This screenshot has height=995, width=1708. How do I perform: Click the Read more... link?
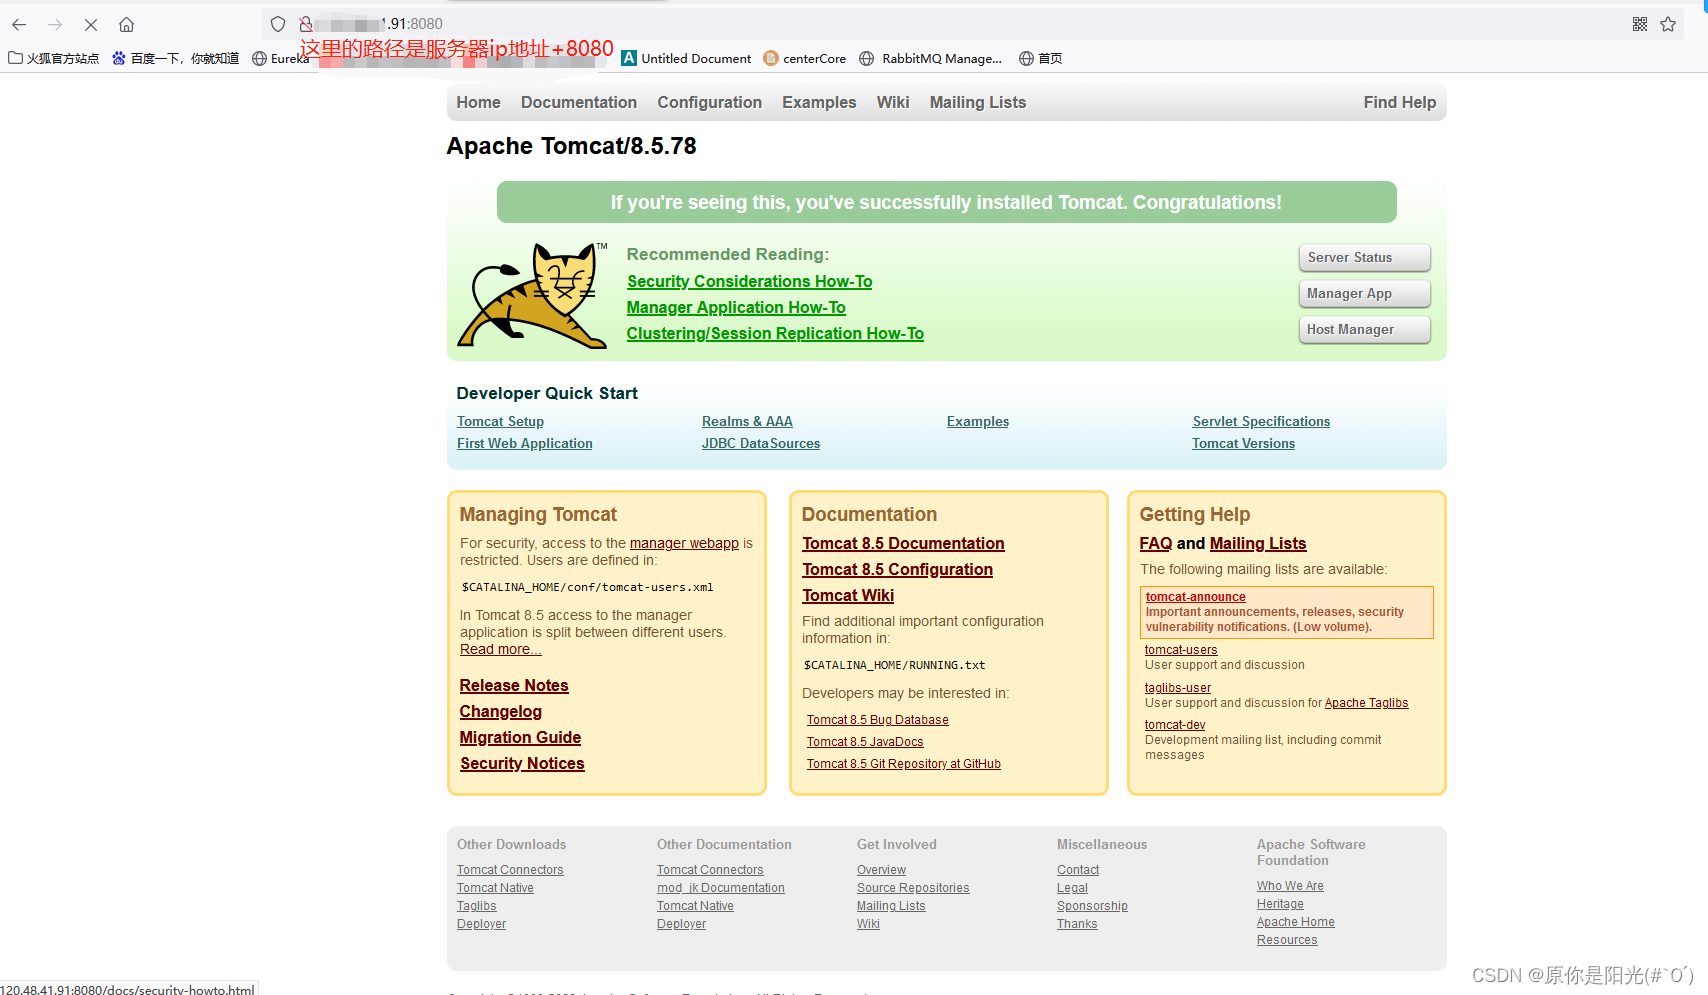(500, 649)
